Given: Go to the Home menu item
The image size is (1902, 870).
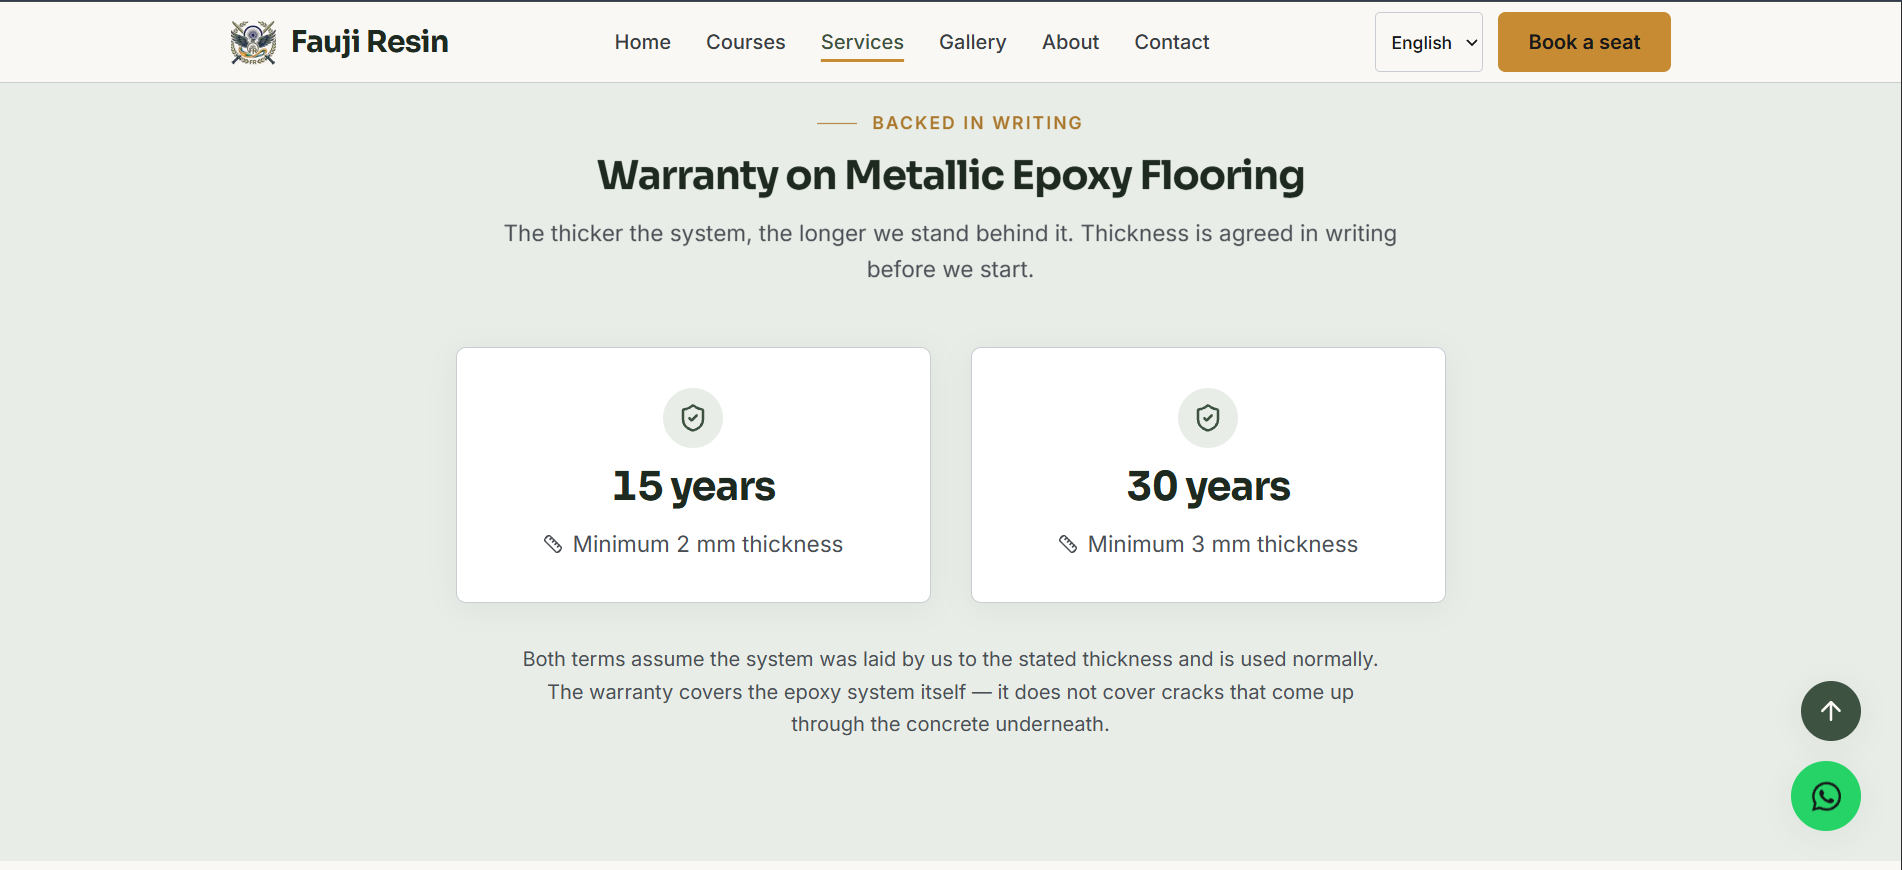Looking at the screenshot, I should 643,42.
